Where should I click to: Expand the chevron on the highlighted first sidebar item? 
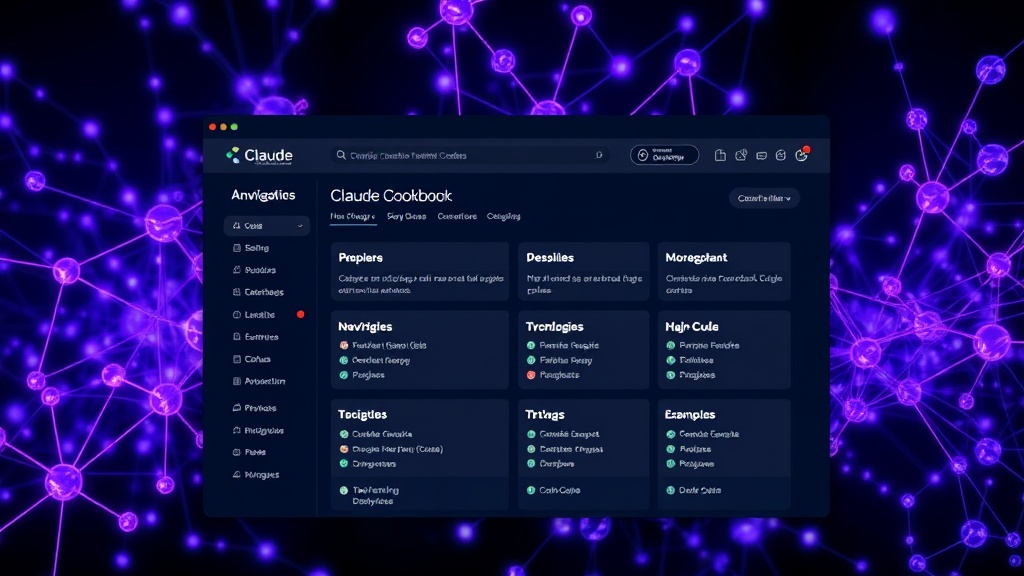[300, 226]
